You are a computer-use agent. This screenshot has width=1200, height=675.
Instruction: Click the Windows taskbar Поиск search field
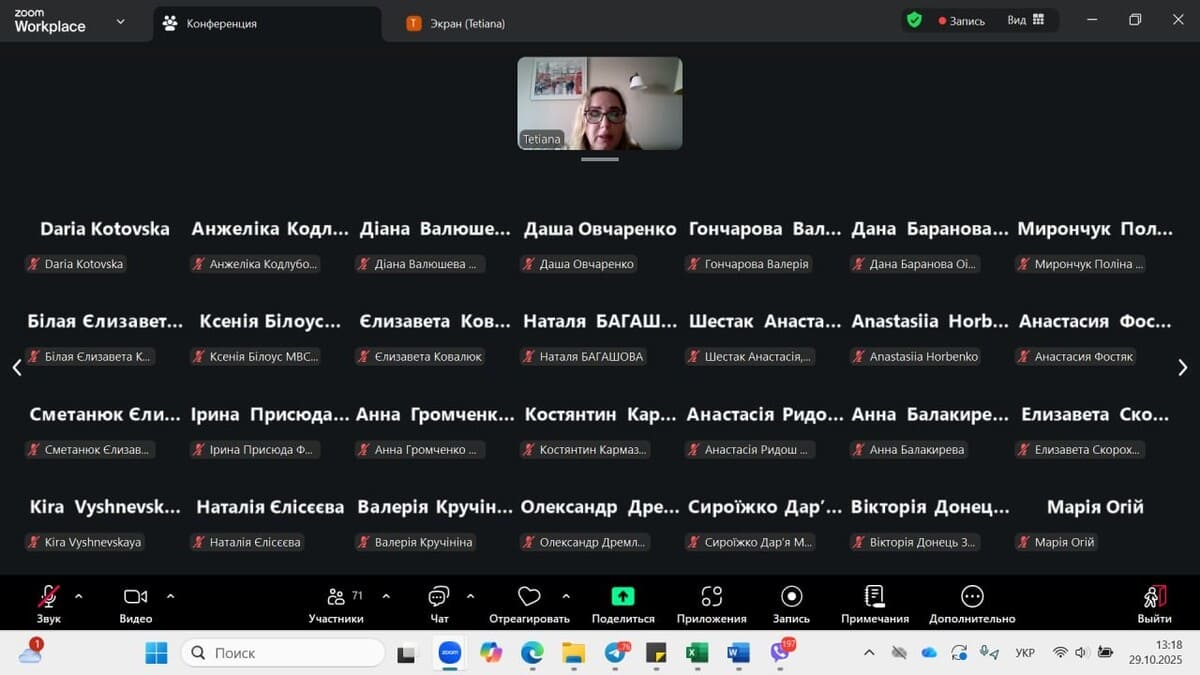point(284,653)
